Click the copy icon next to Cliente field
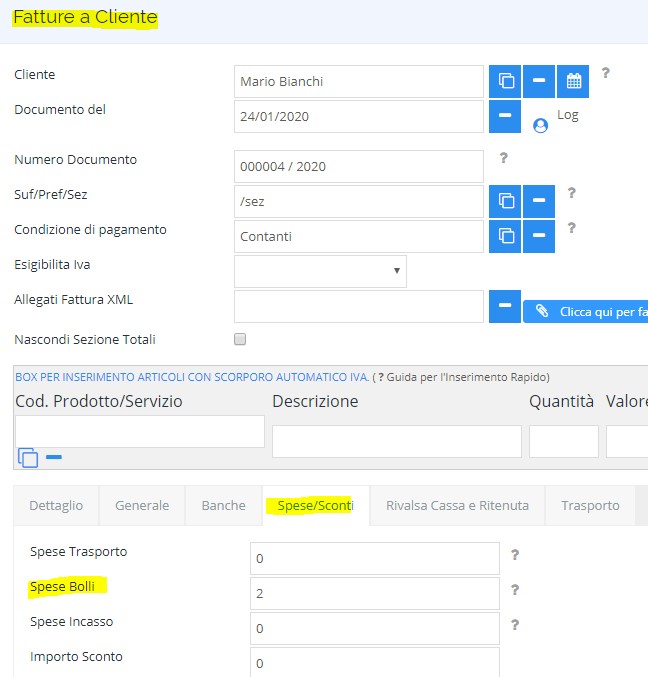Screen dimensions: 648x677 click(505, 81)
